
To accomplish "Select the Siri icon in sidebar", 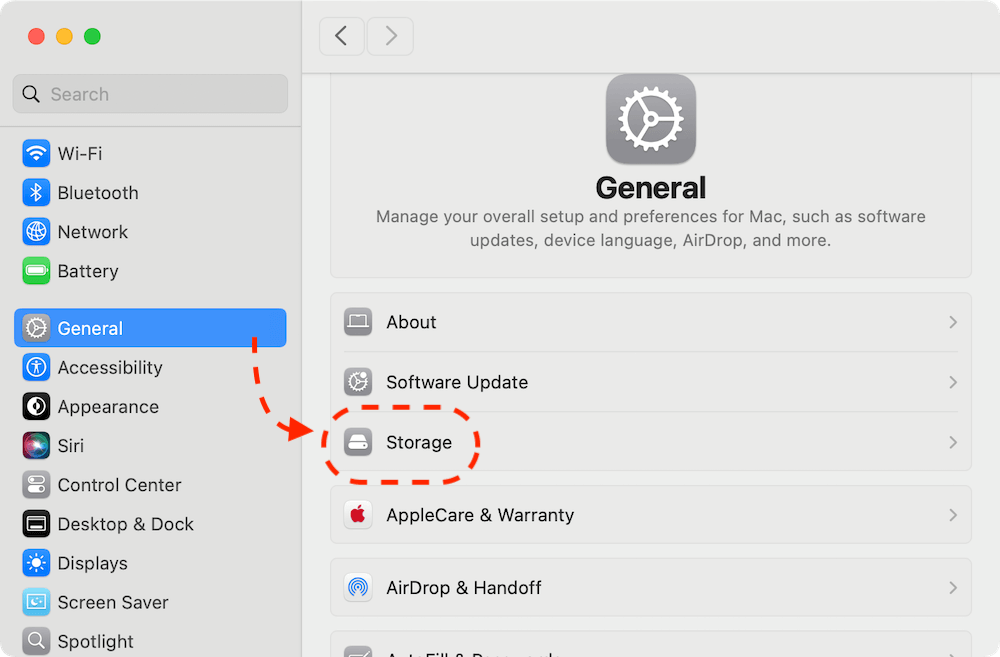I will (36, 445).
